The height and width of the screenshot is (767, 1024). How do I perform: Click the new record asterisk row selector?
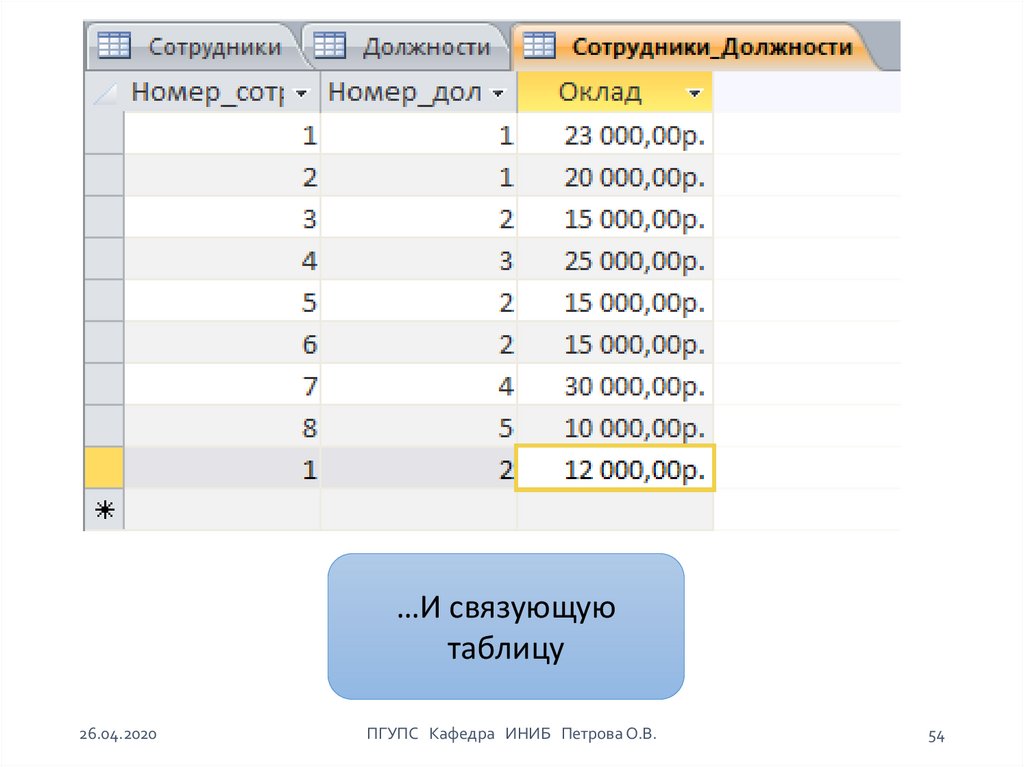[x=104, y=511]
